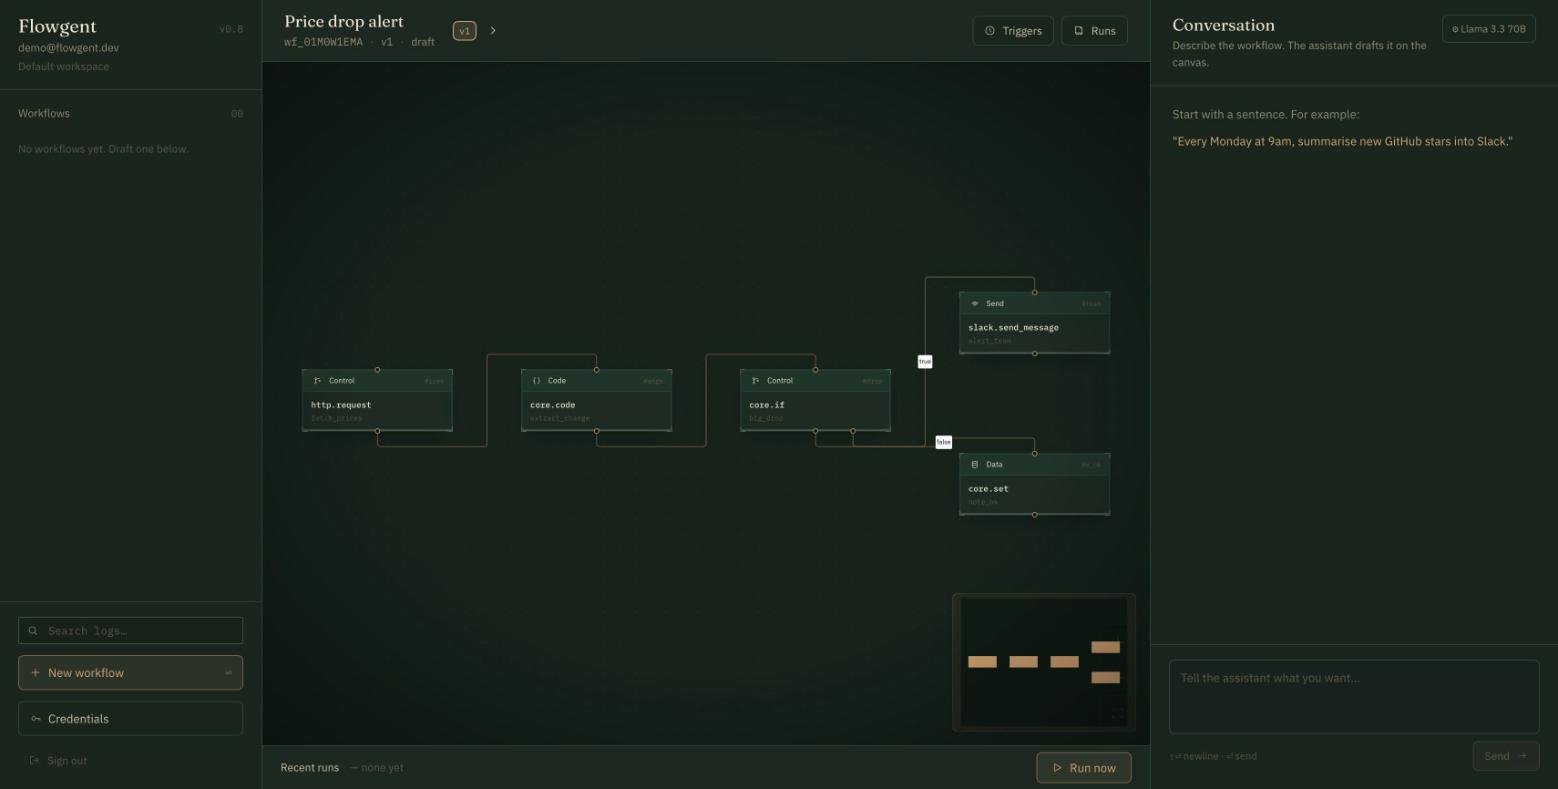Click the magnifier icon in Search logs

tap(33, 631)
